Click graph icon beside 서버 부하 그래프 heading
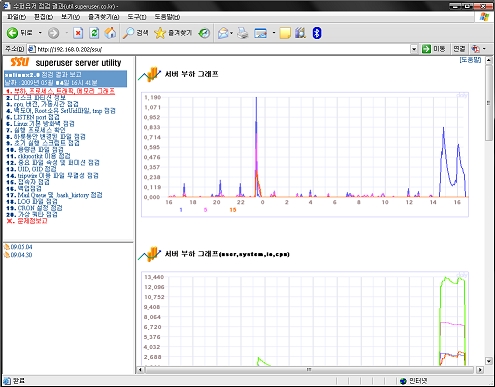This screenshot has height=387, width=495. click(150, 74)
